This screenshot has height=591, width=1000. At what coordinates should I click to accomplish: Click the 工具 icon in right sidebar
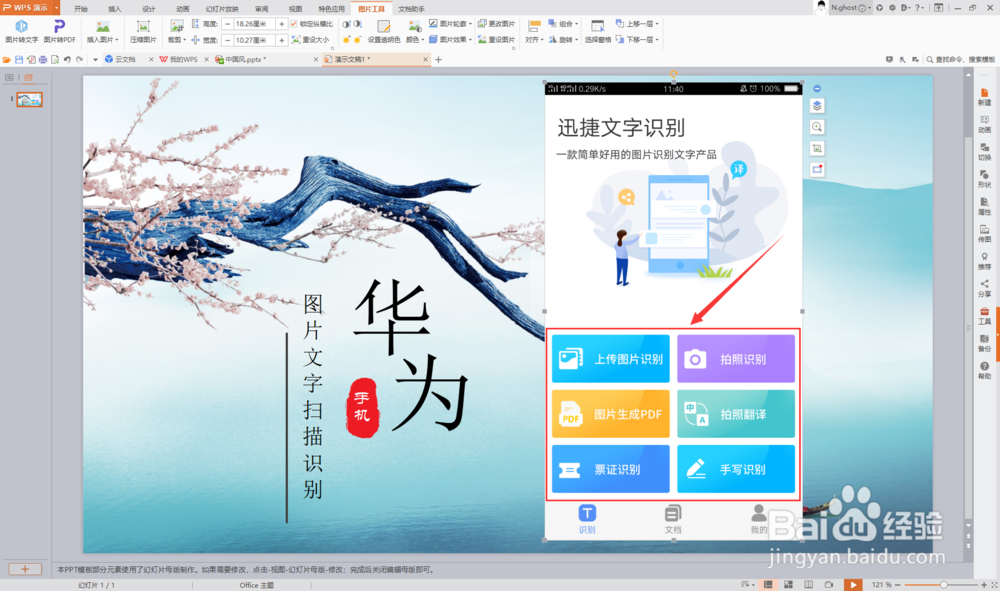(985, 316)
